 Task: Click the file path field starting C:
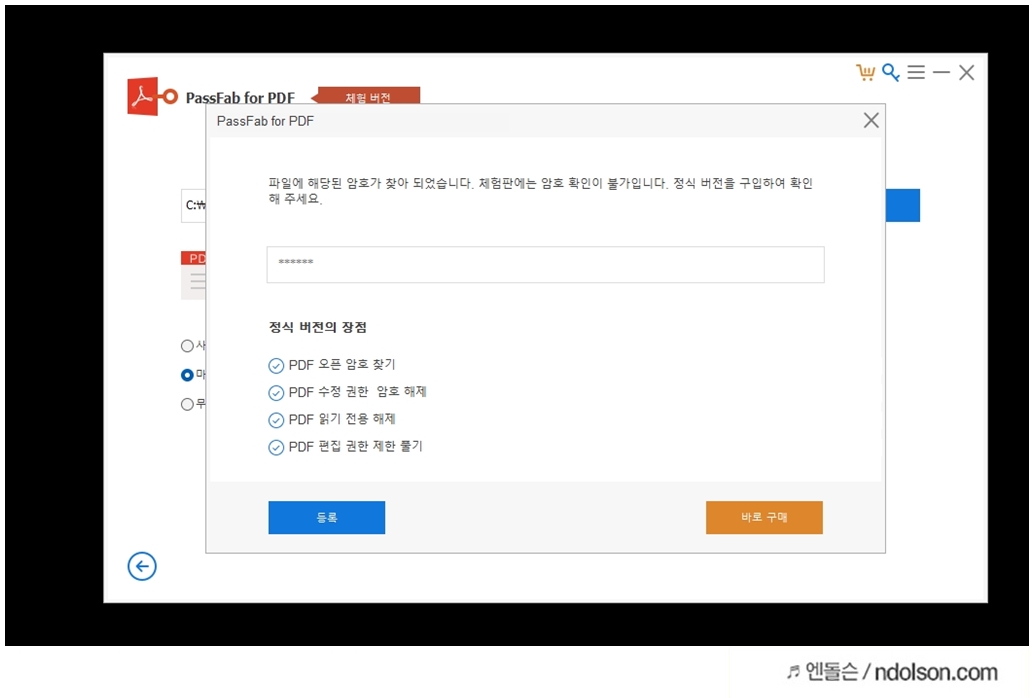(194, 206)
